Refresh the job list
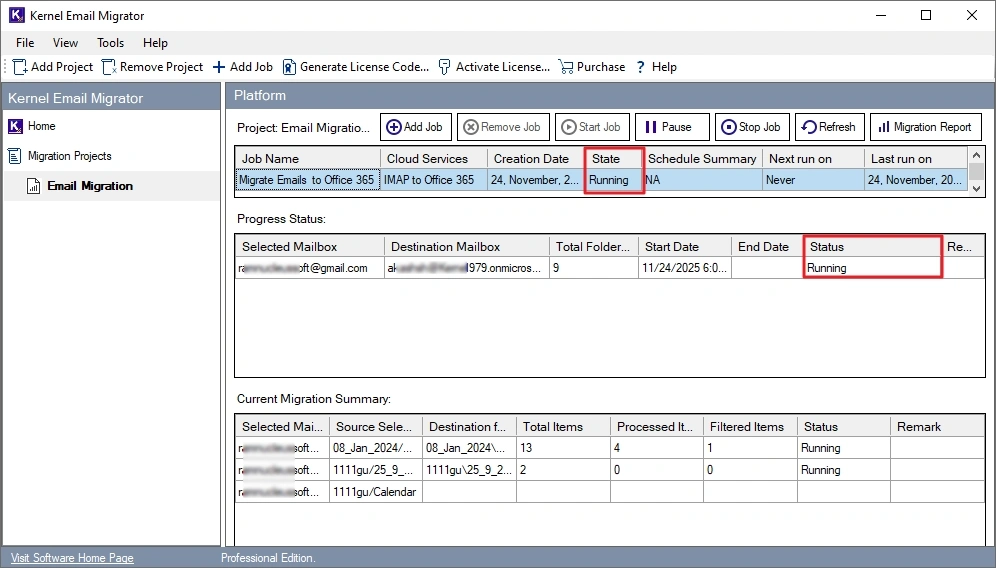This screenshot has height=568, width=996. pos(830,127)
